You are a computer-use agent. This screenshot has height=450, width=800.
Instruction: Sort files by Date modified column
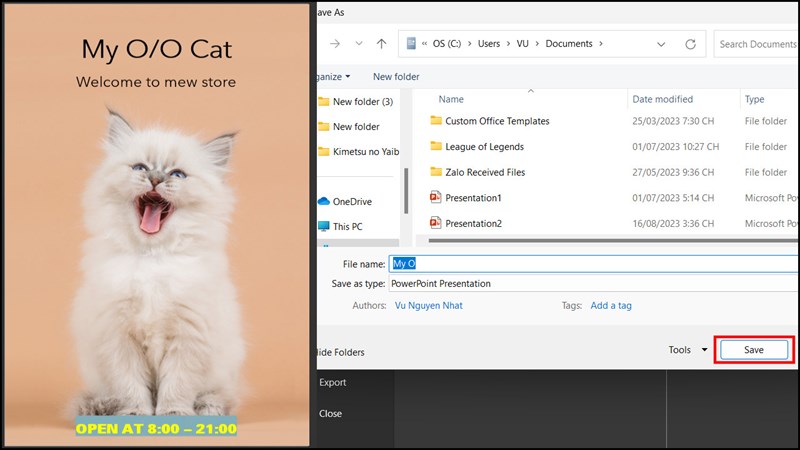(x=662, y=99)
